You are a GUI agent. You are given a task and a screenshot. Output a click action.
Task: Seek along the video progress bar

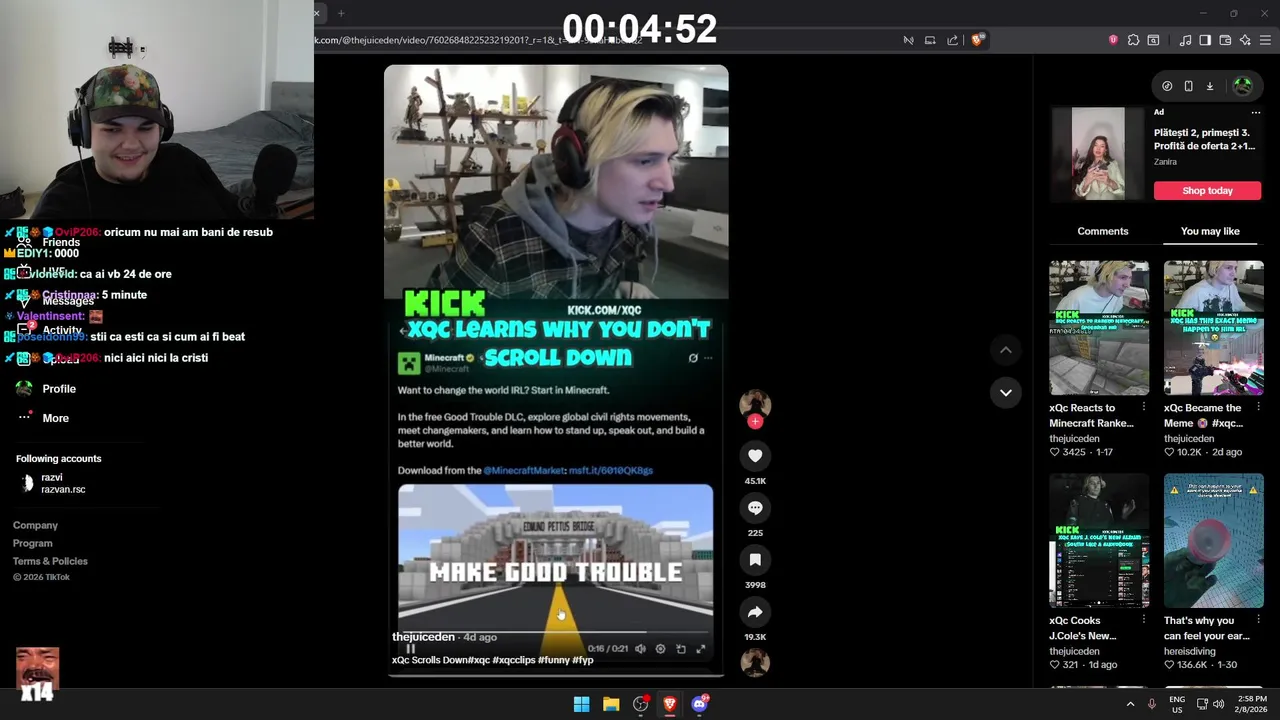555,633
